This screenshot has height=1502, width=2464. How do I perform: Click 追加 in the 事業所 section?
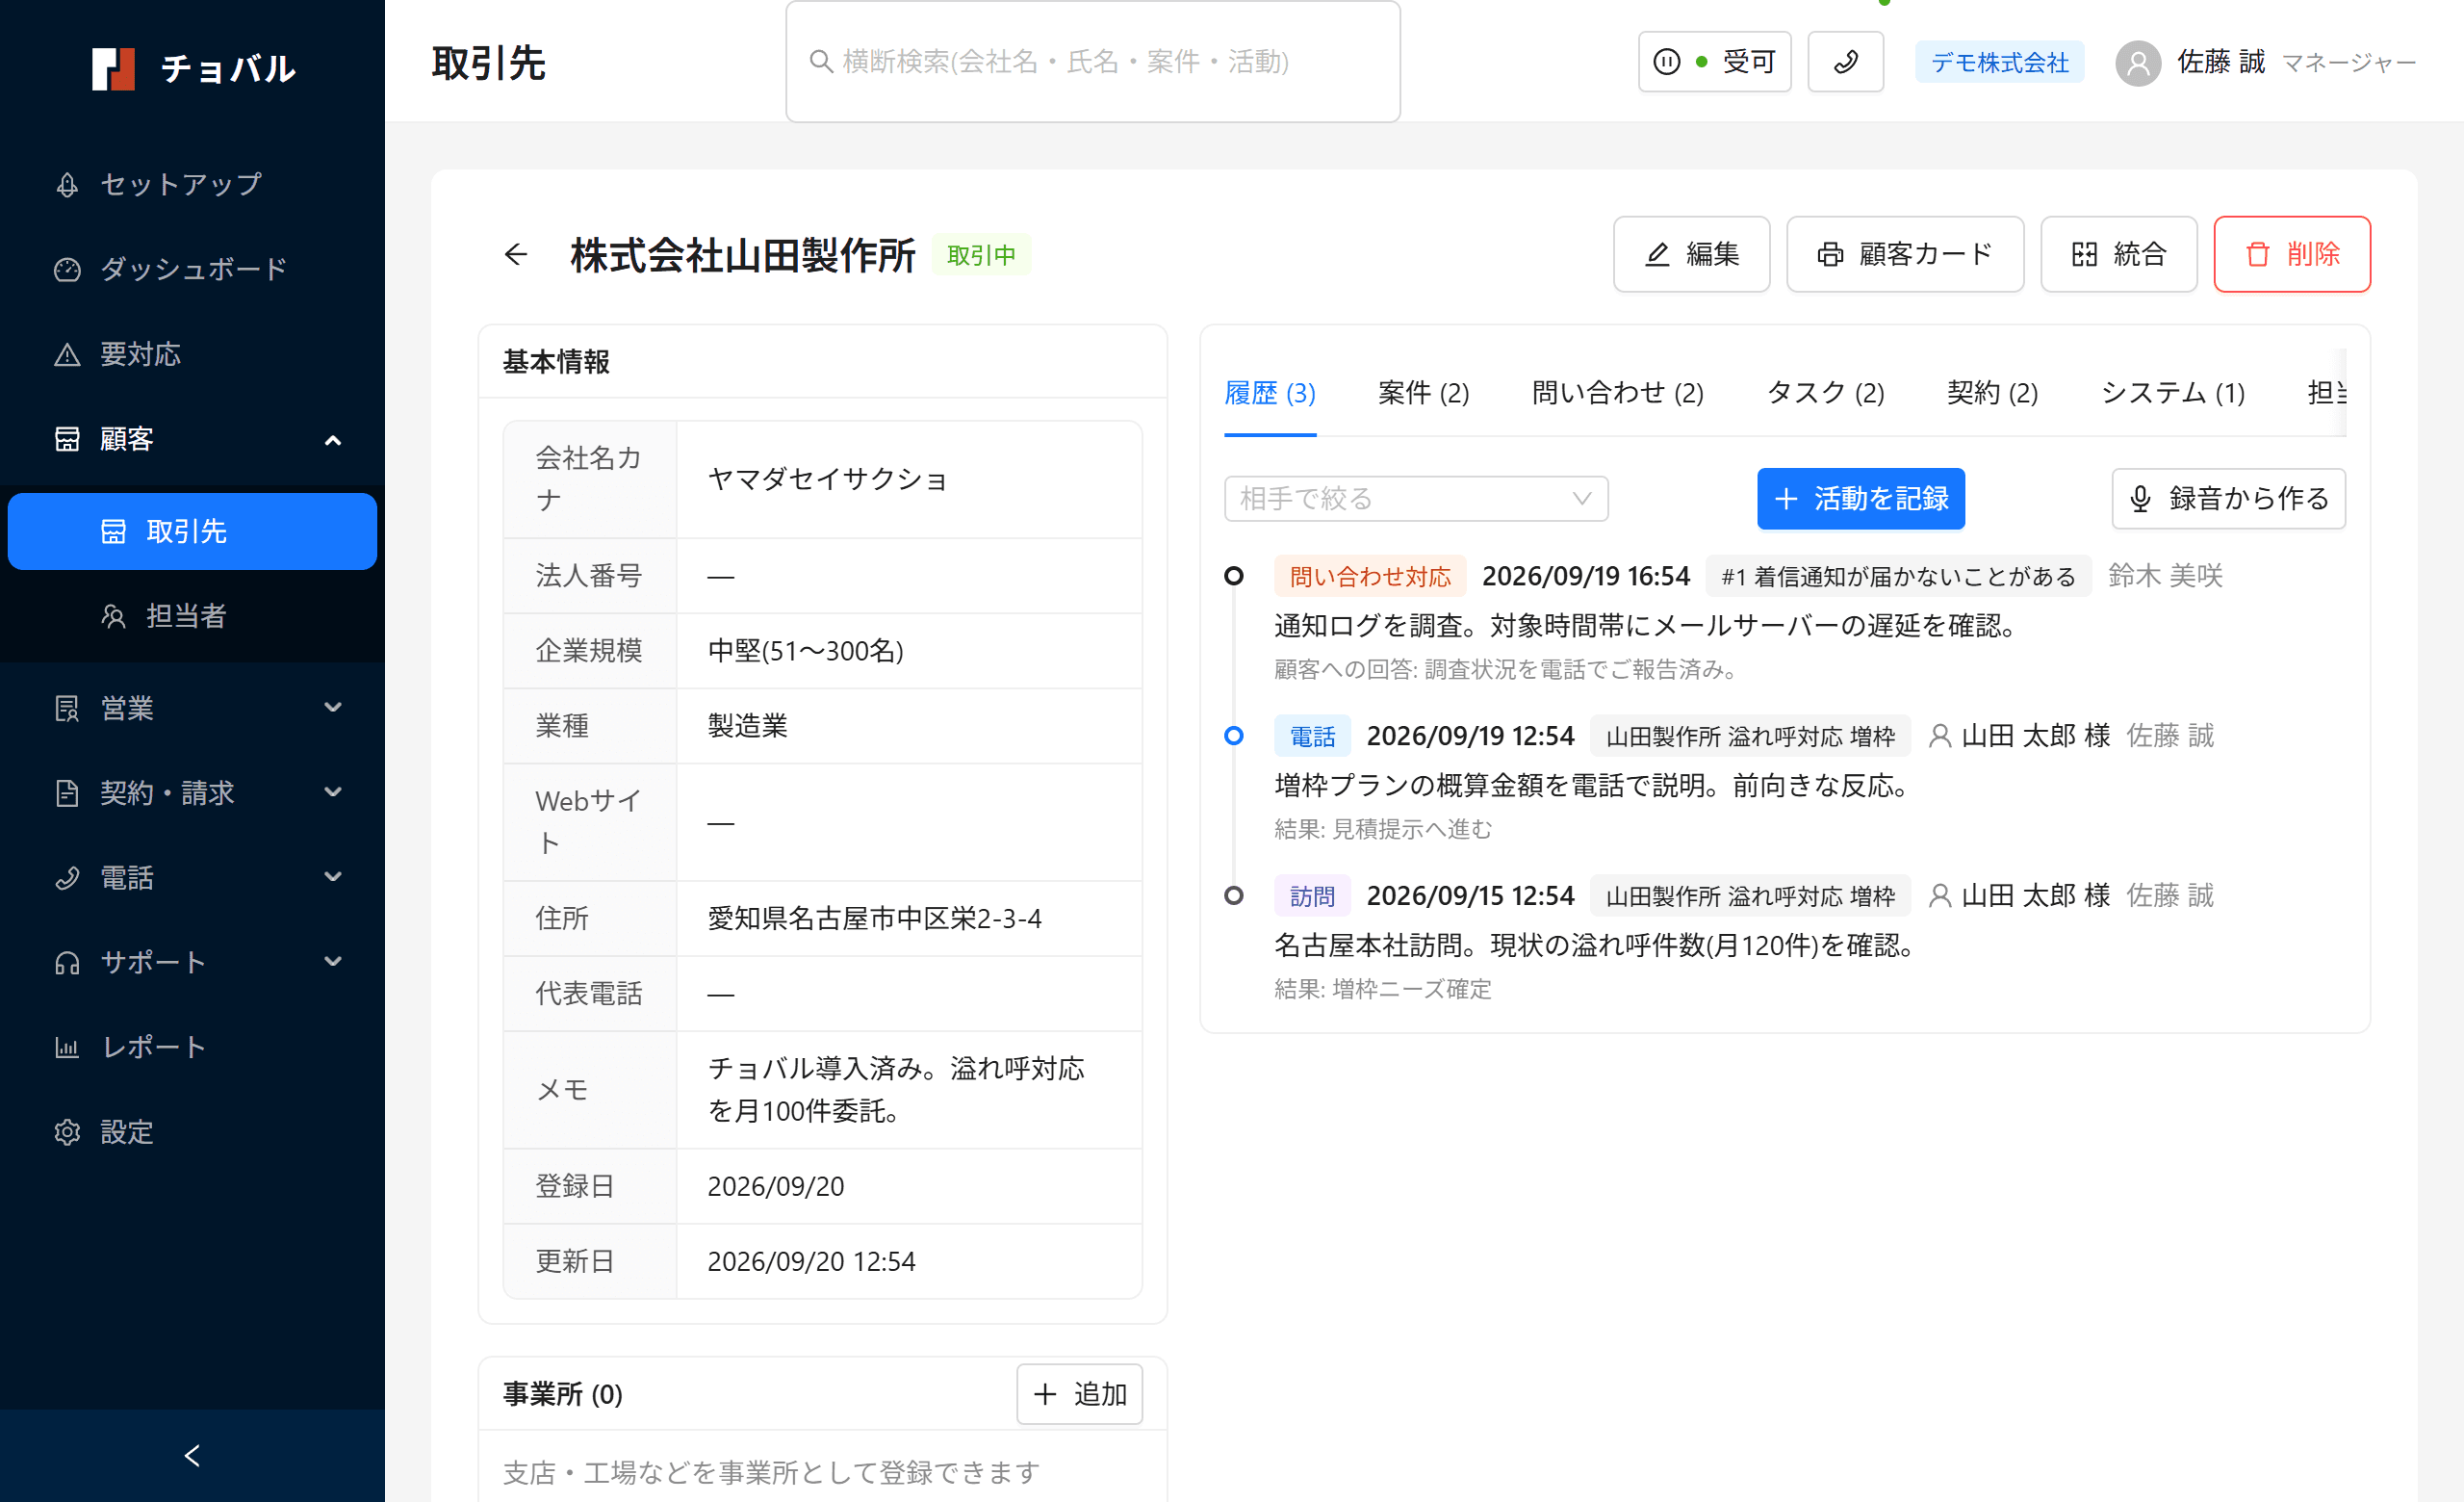pos(1079,1393)
